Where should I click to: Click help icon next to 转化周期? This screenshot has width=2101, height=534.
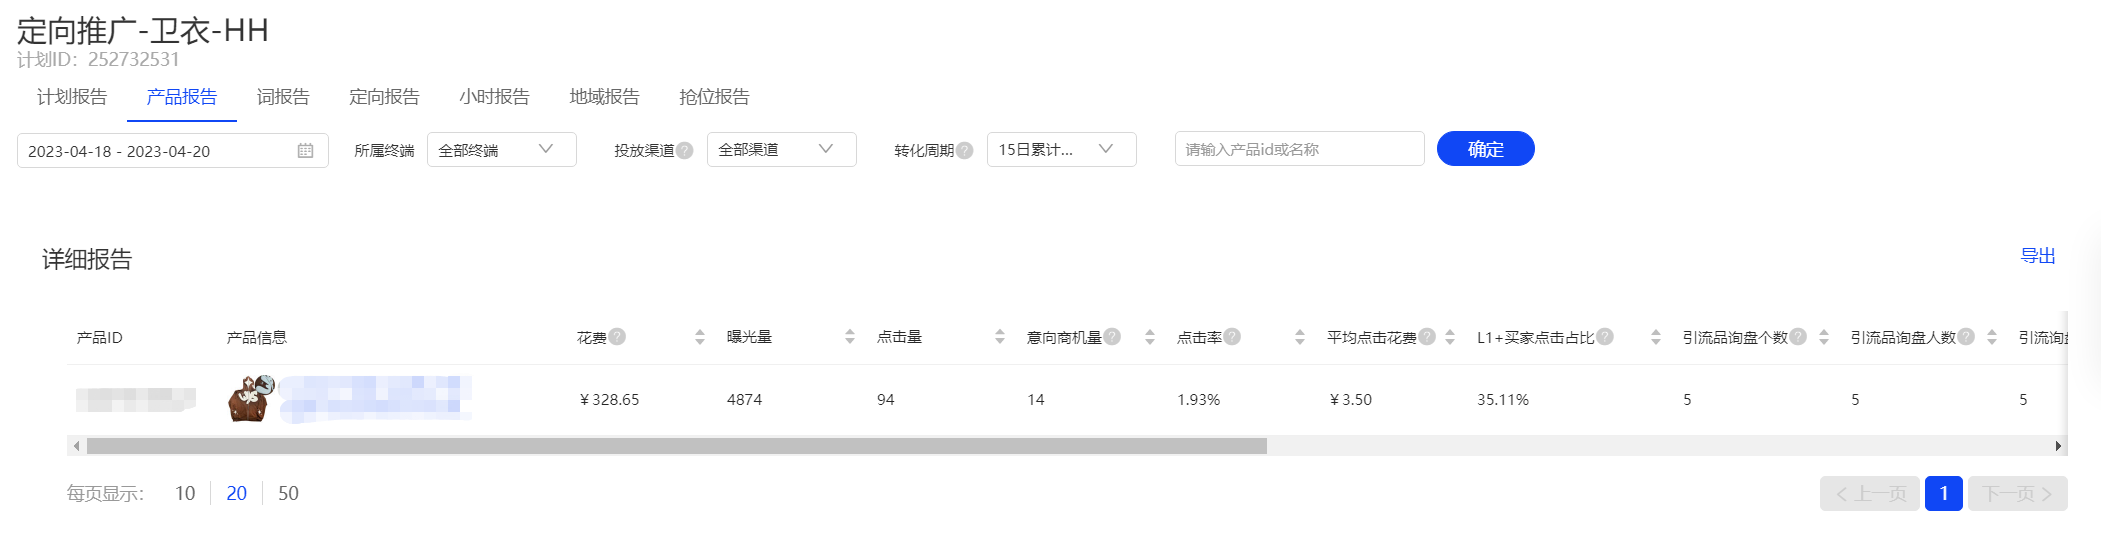click(964, 150)
